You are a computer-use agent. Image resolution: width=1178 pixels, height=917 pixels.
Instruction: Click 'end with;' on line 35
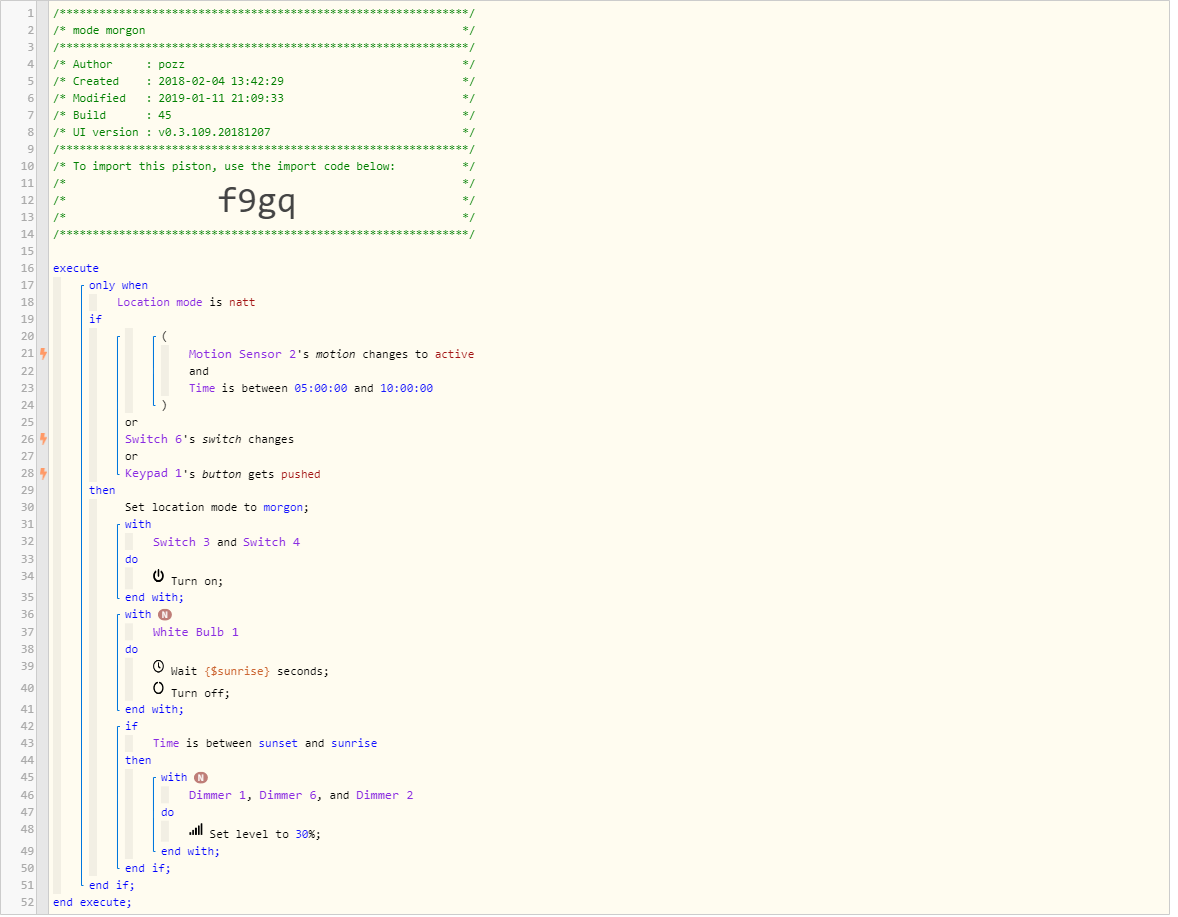pyautogui.click(x=154, y=597)
